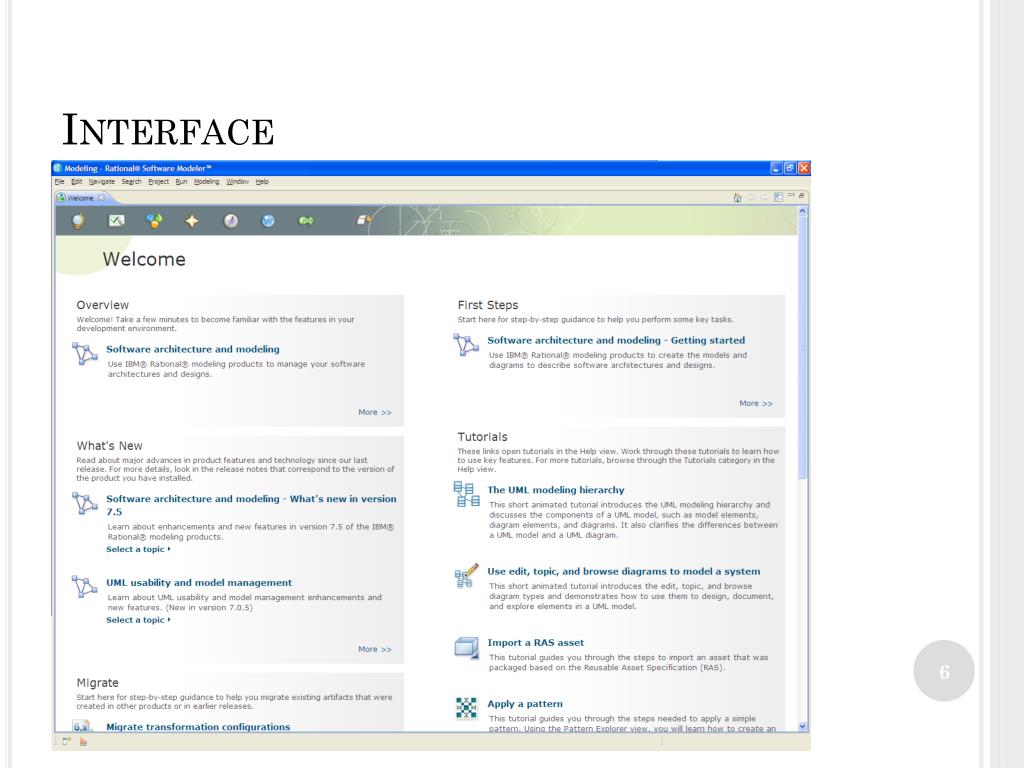Open the File menu
The width and height of the screenshot is (1024, 768).
coord(59,182)
